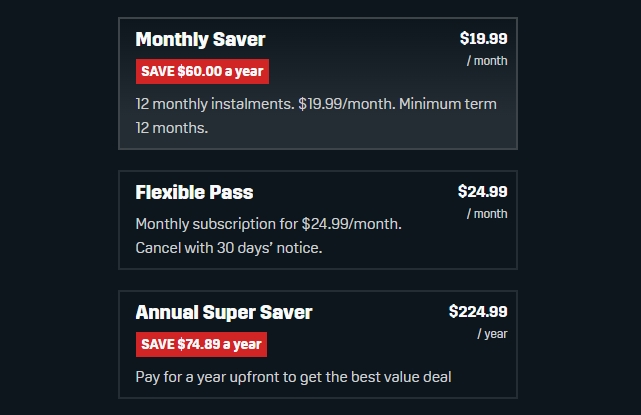The height and width of the screenshot is (415, 641).
Task: Click the Pay for a year upfront description
Action: coord(293,377)
